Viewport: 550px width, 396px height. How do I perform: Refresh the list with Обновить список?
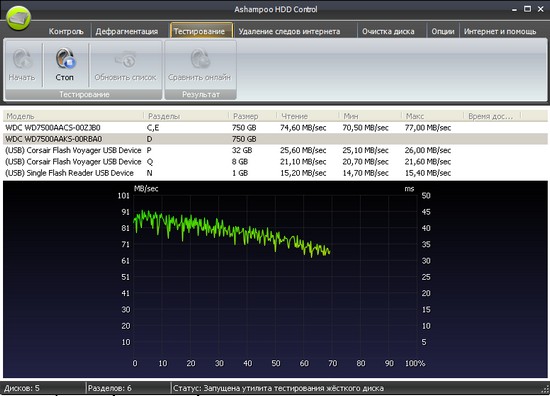(125, 65)
